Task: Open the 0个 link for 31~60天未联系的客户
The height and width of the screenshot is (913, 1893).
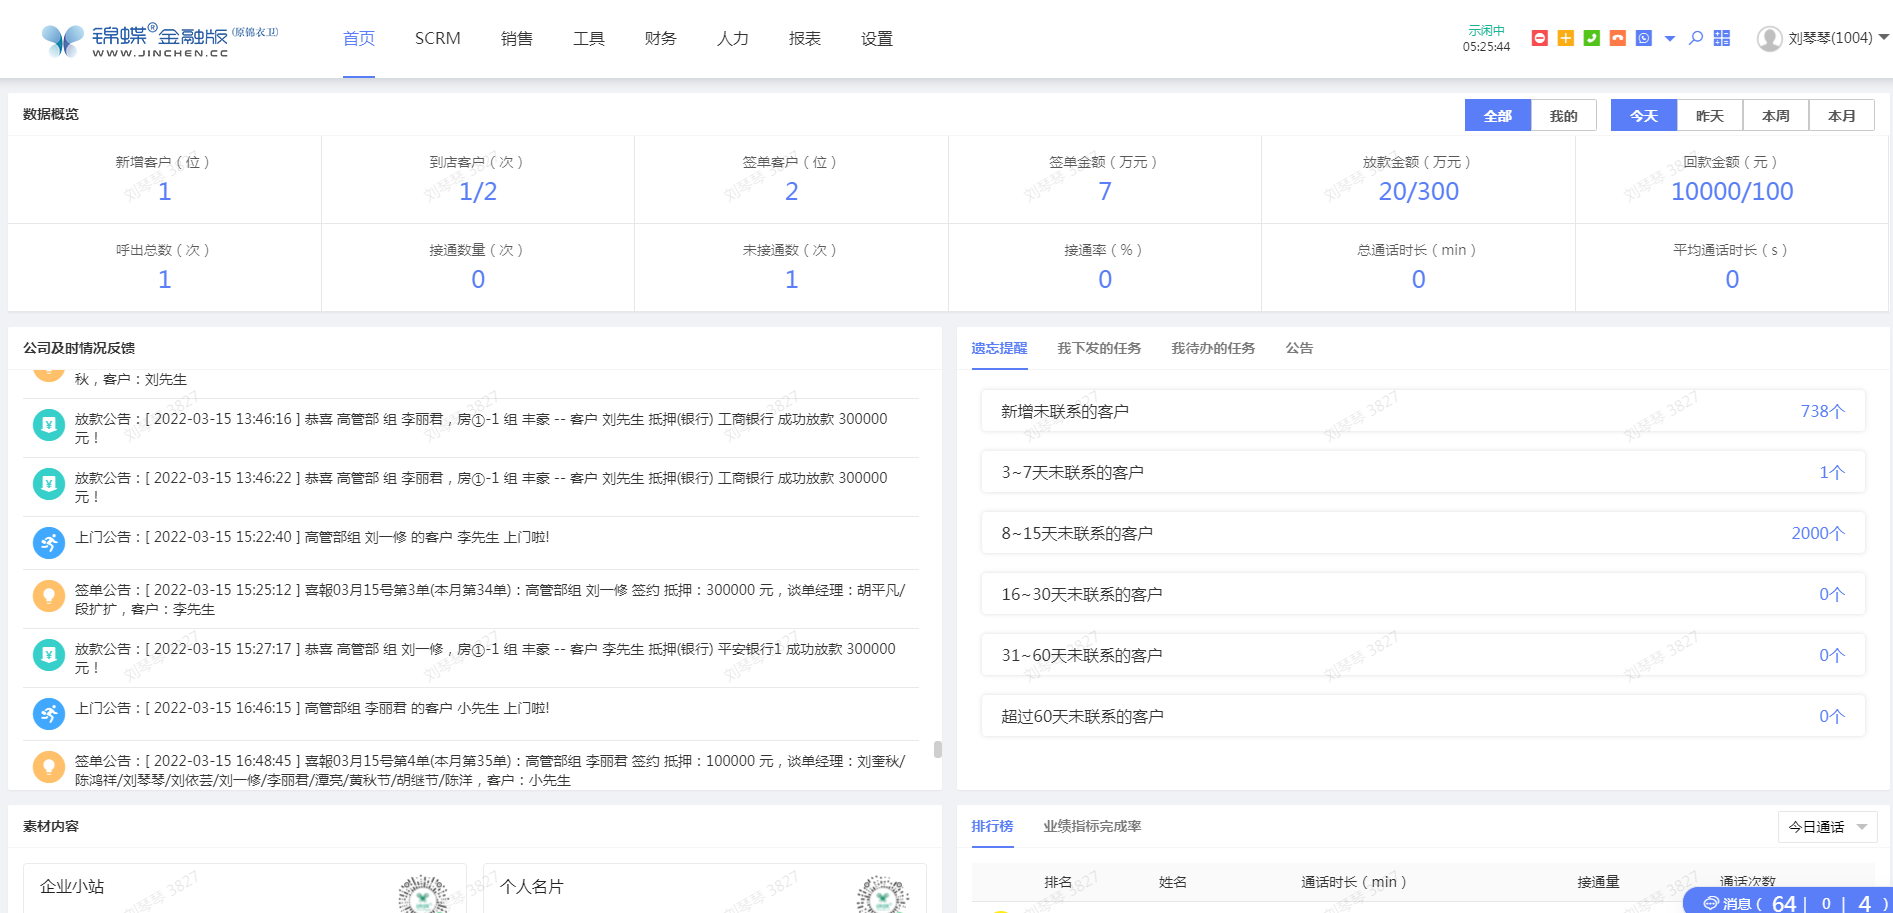Action: 1832,655
